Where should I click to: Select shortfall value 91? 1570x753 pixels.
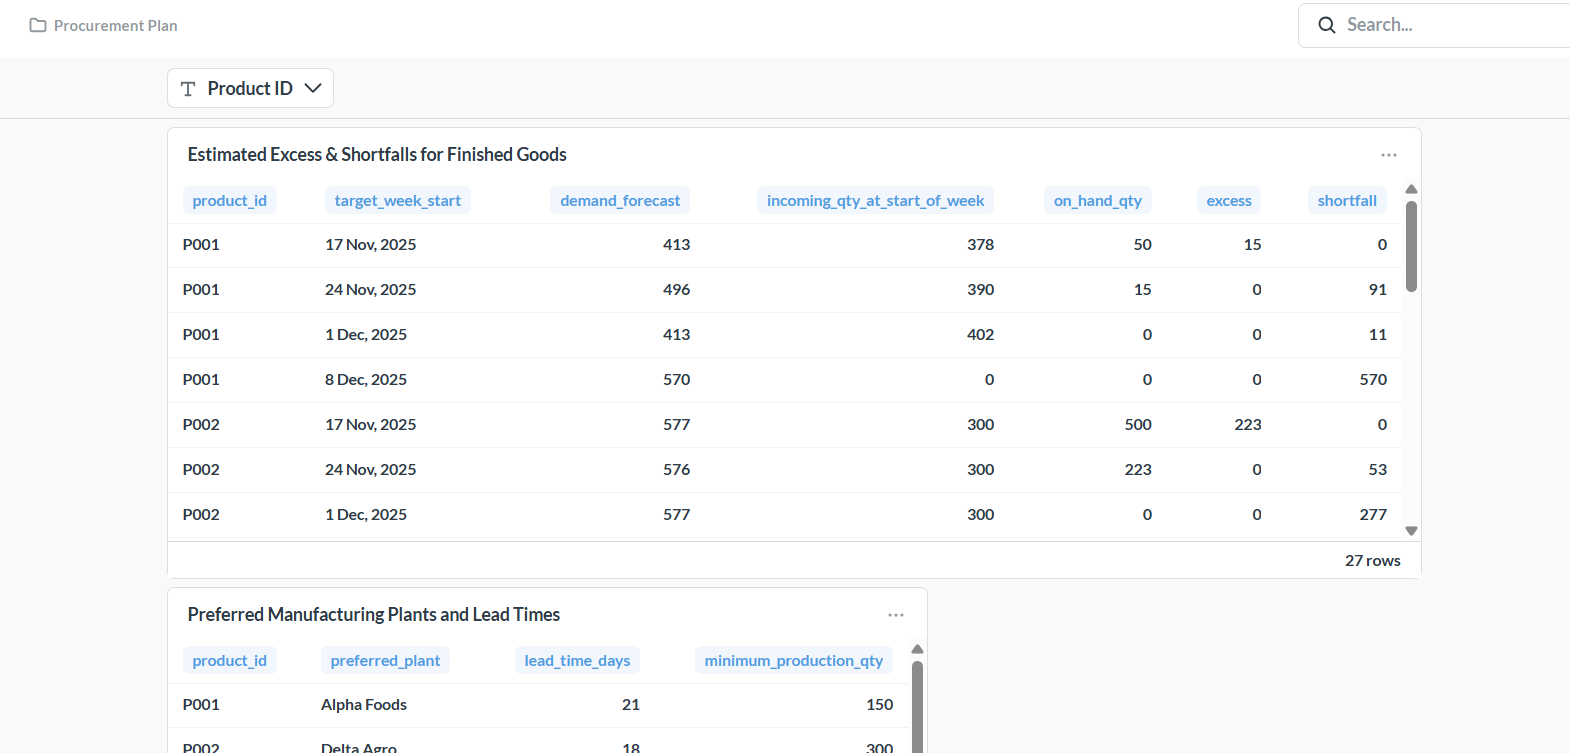tap(1378, 290)
